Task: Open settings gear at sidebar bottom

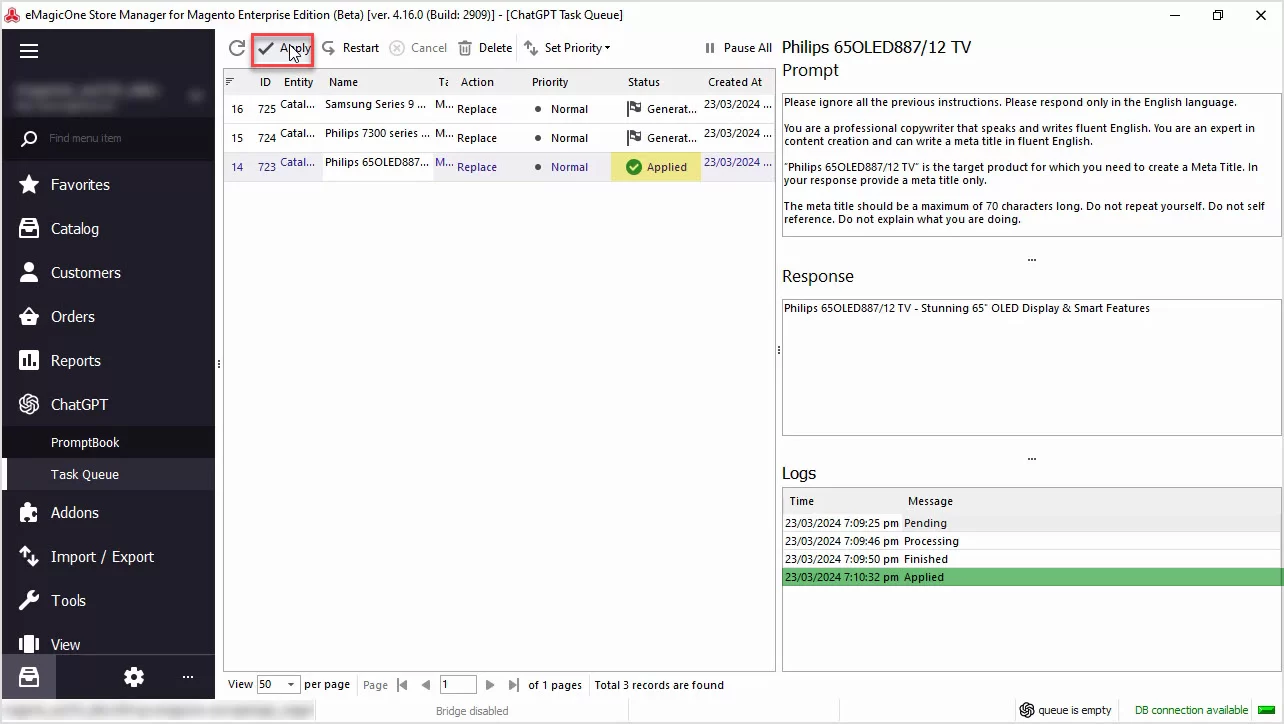Action: click(134, 677)
